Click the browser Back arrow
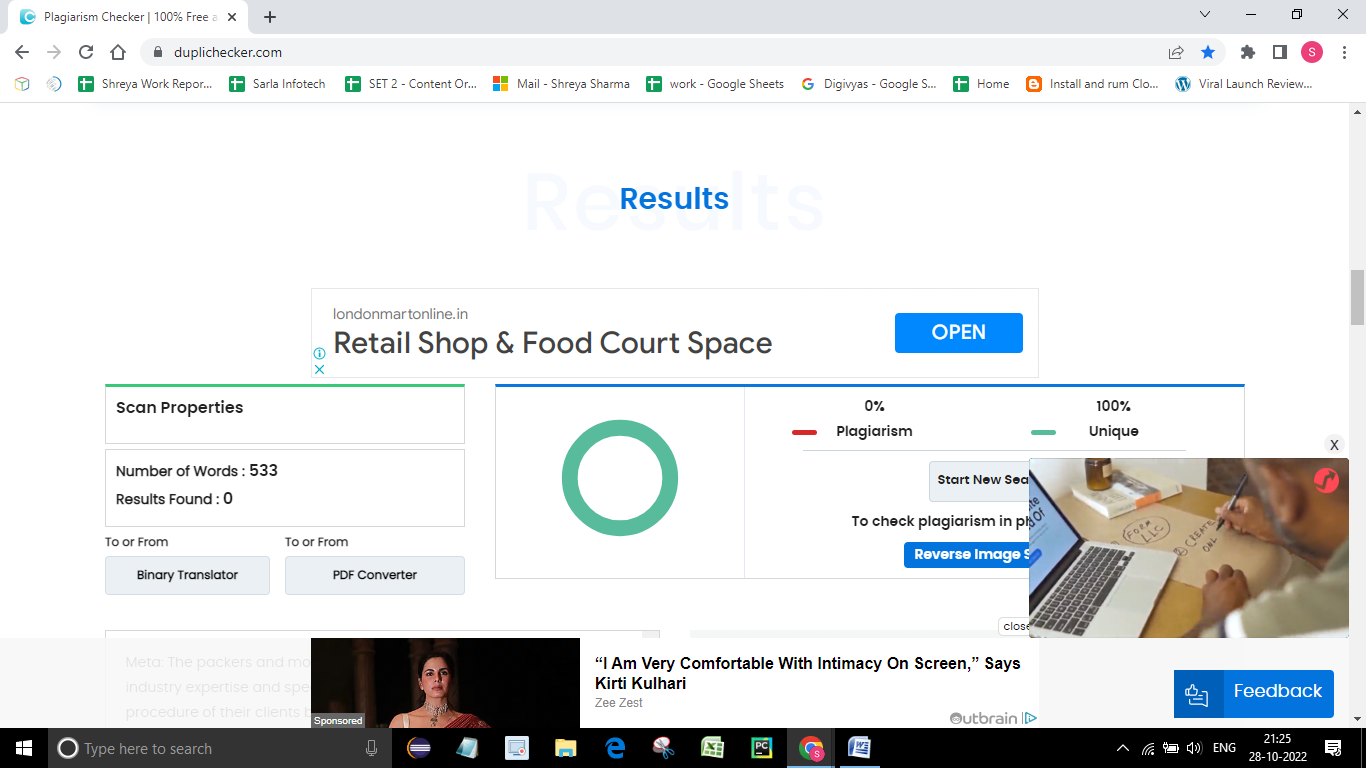Image resolution: width=1366 pixels, height=768 pixels. [x=22, y=52]
